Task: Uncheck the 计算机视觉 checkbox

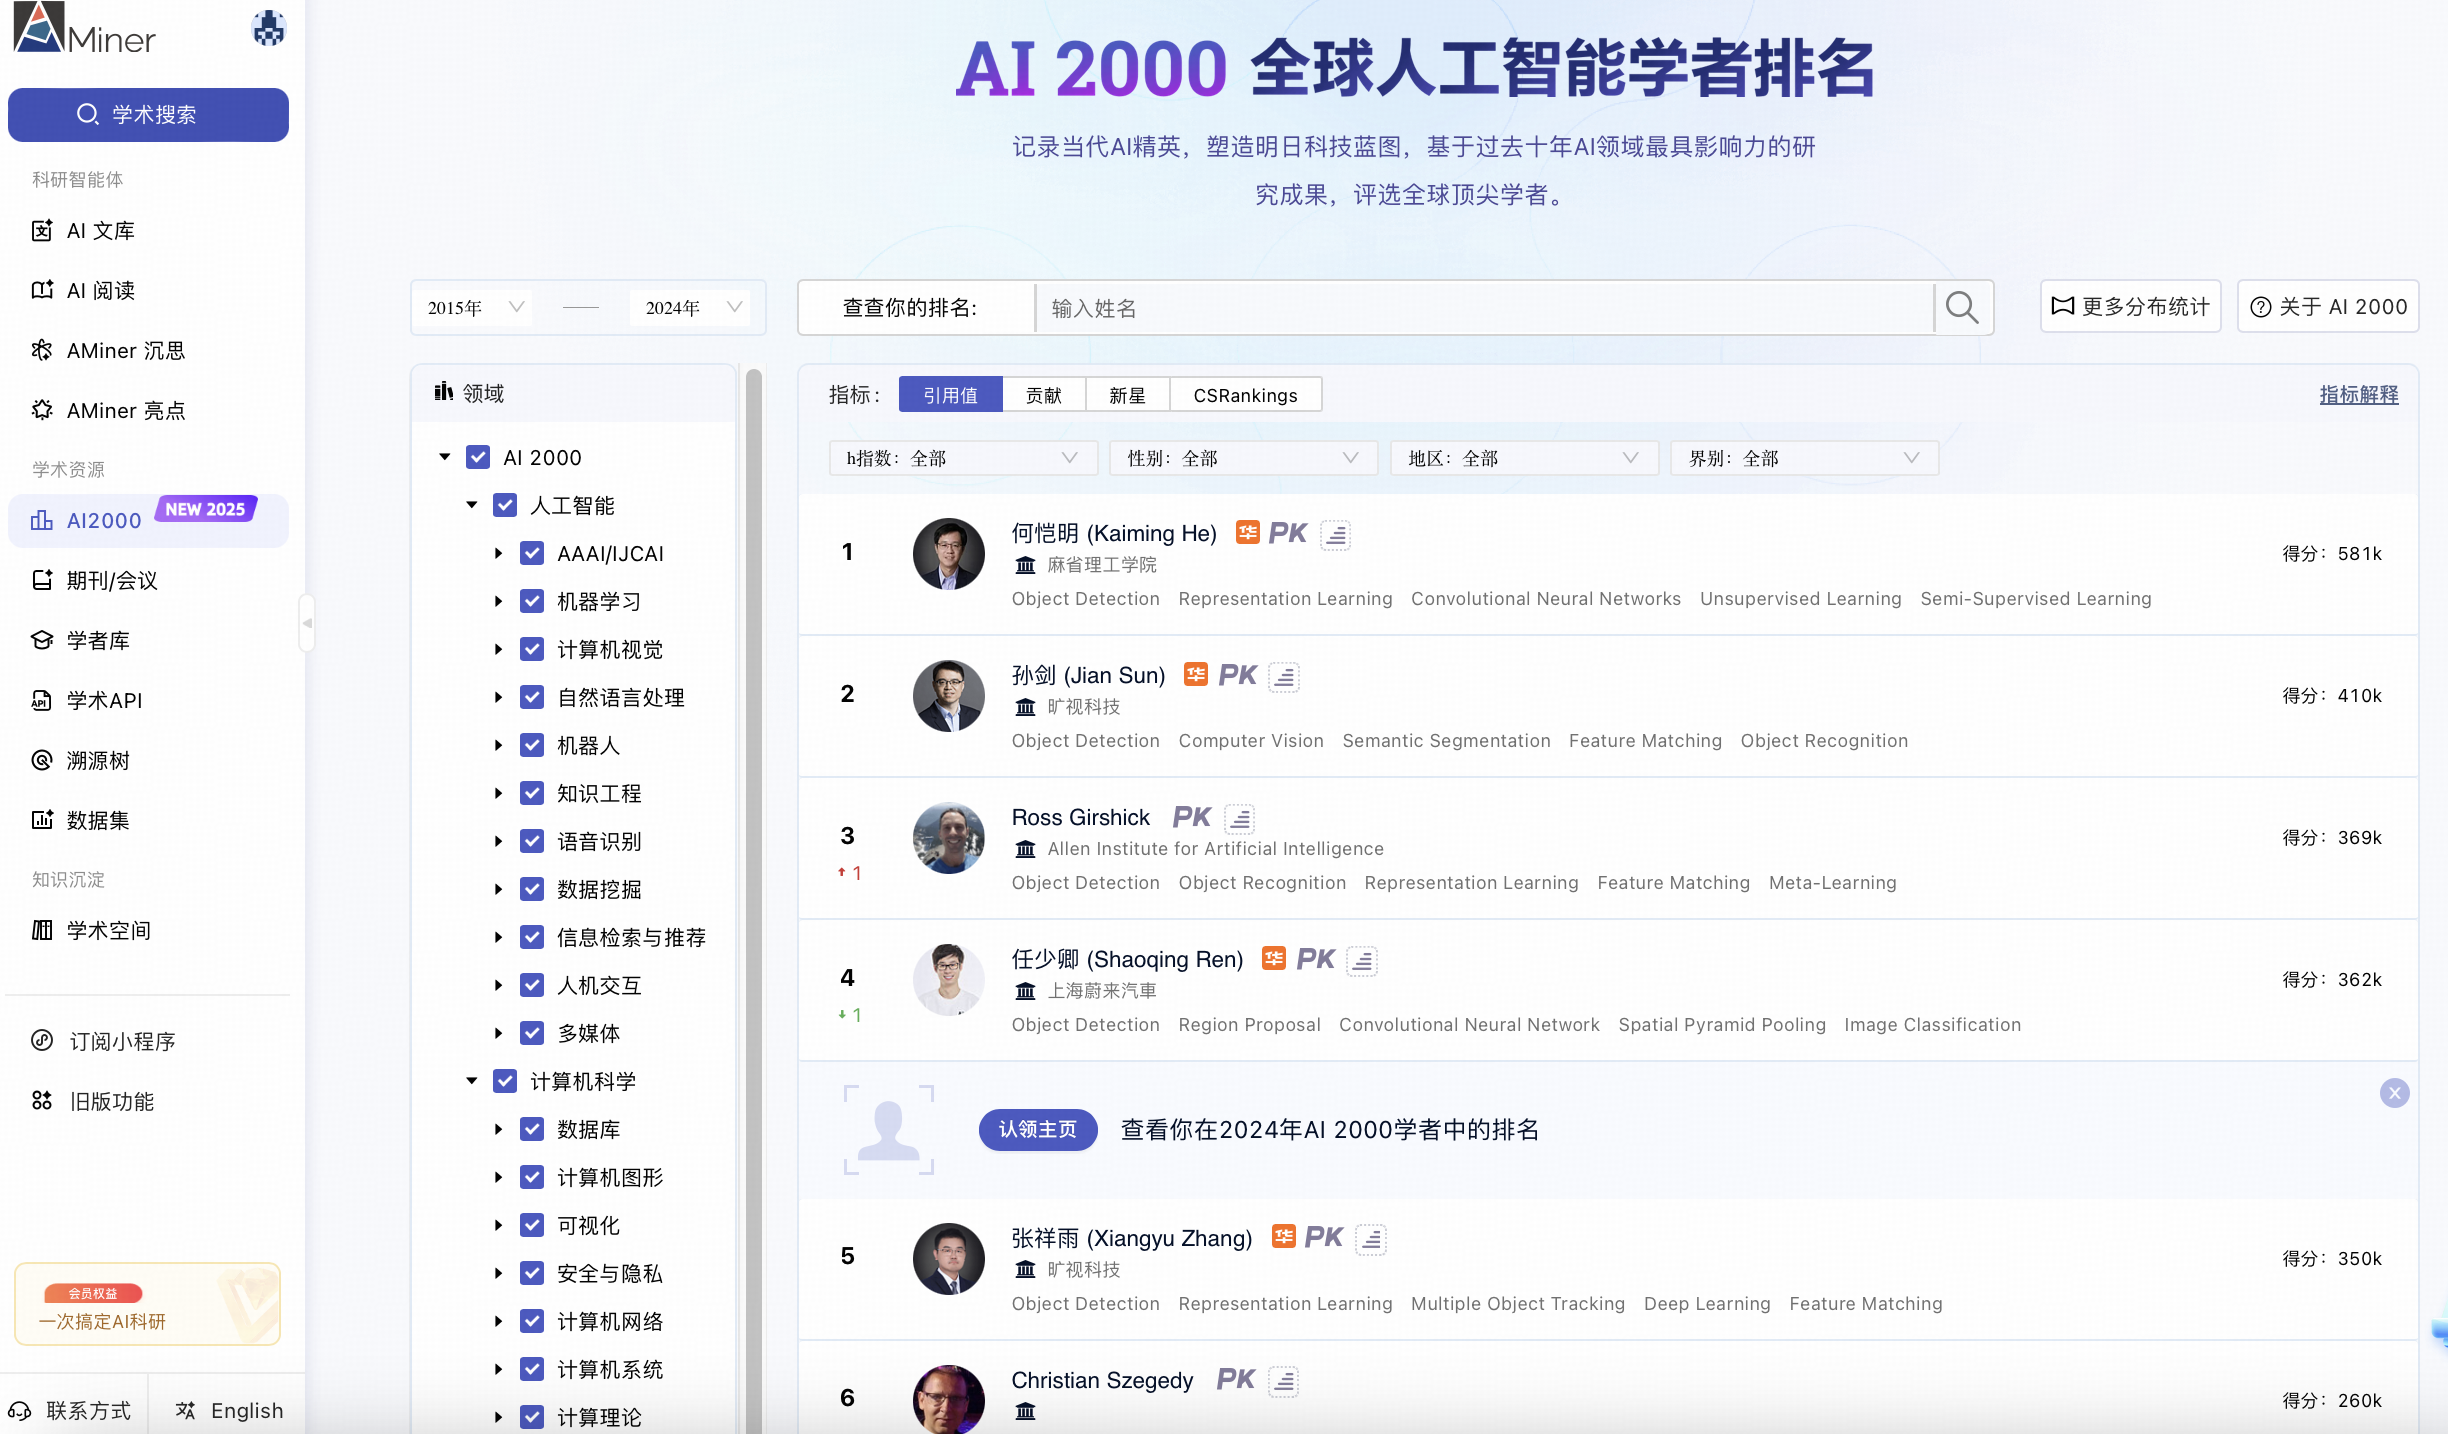Action: [531, 649]
